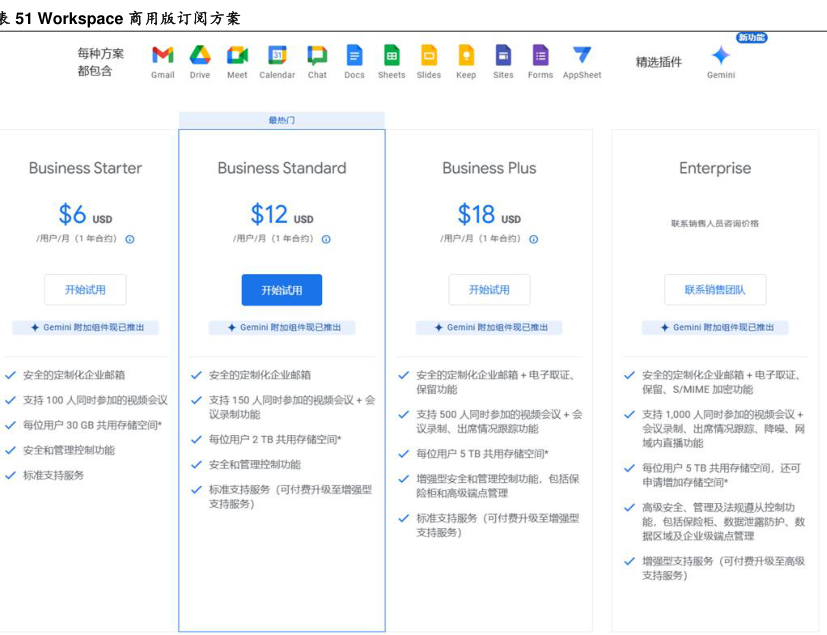Open Gemini add-on banner under Business Starter

[85, 328]
